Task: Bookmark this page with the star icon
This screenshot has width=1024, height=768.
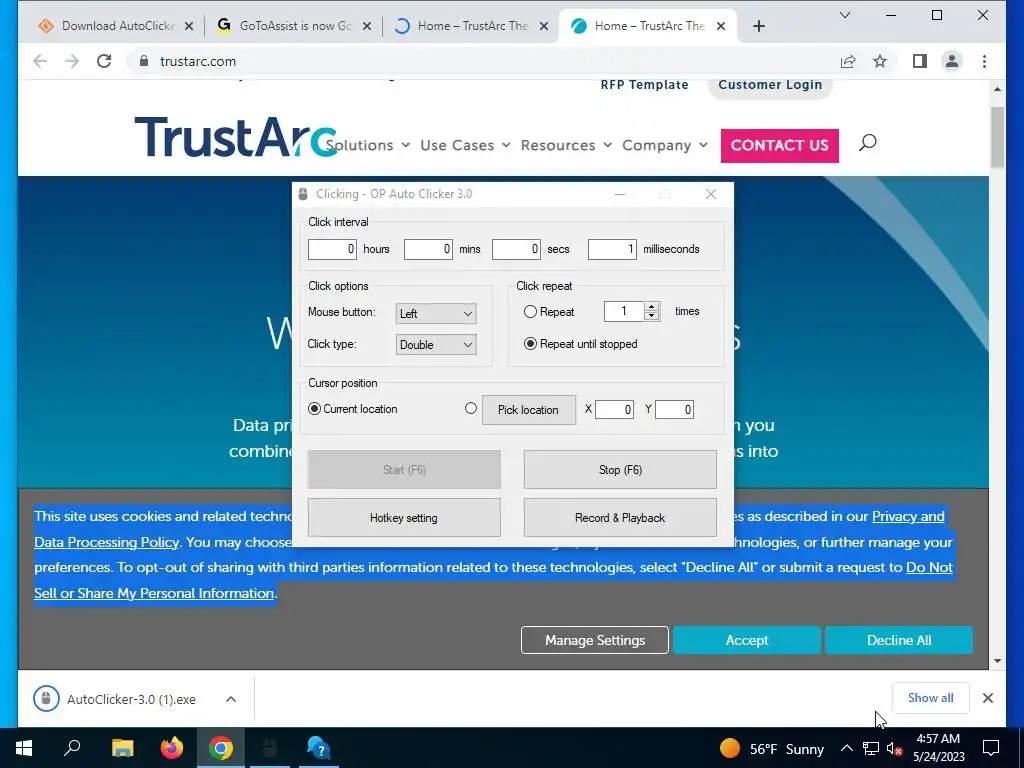Action: 880,61
